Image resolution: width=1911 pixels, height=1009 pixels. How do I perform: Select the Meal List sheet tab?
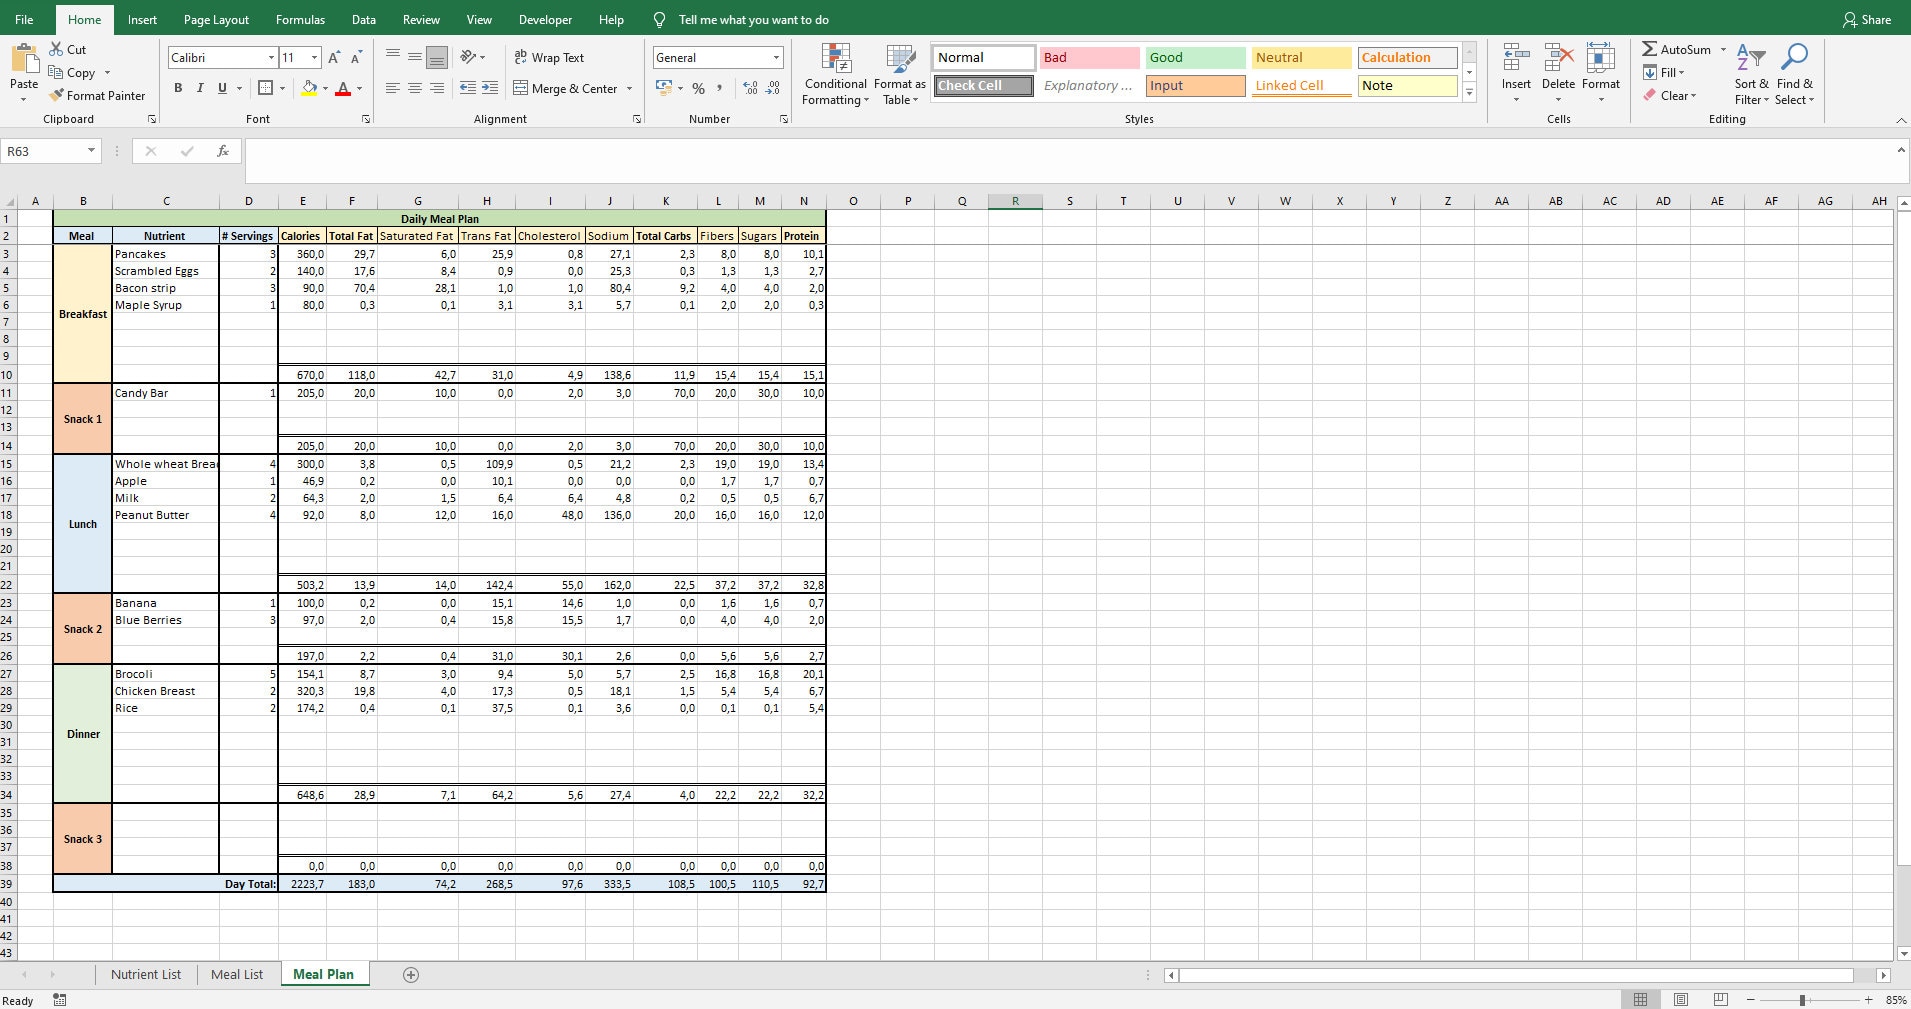click(x=235, y=973)
